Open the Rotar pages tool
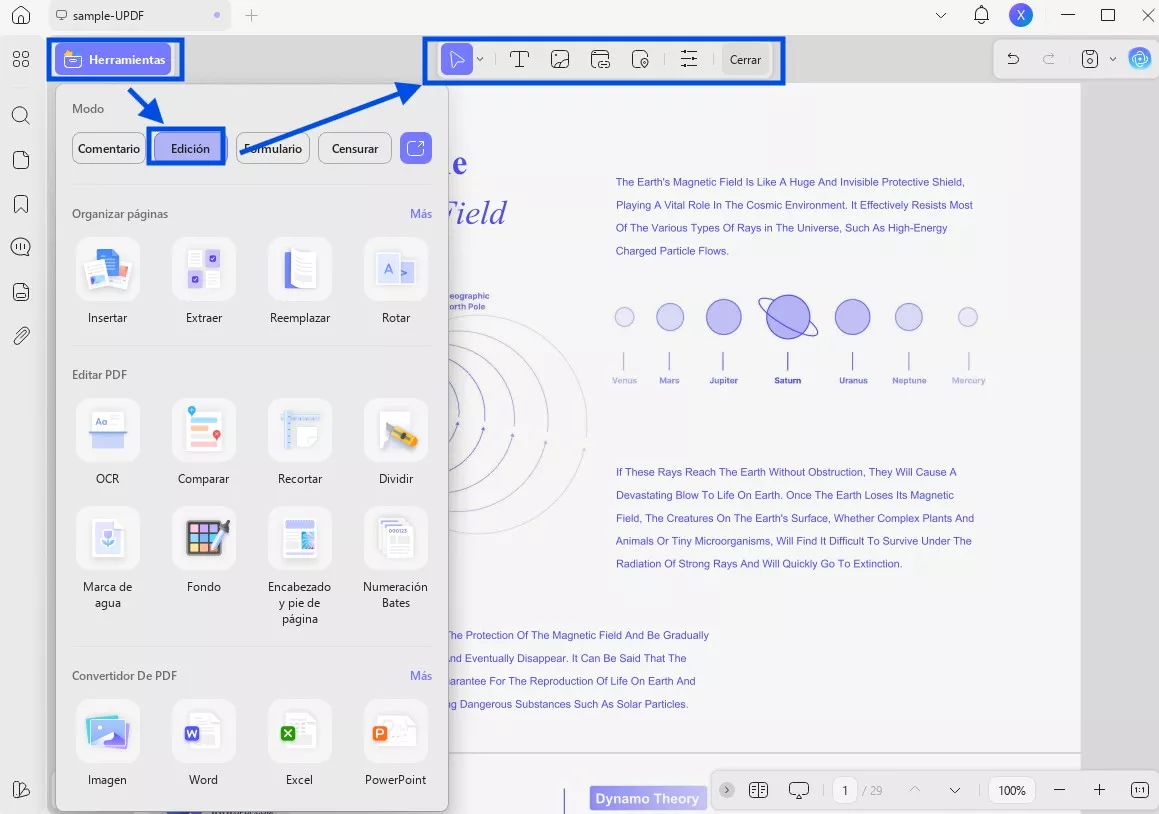This screenshot has width=1159, height=814. [396, 281]
